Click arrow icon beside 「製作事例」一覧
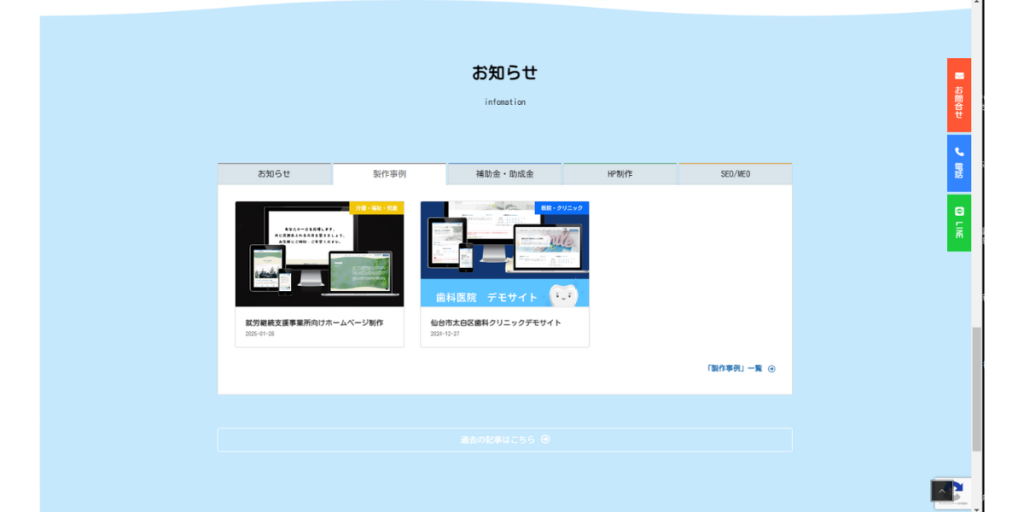Viewport: 1024px width, 512px height. click(772, 369)
